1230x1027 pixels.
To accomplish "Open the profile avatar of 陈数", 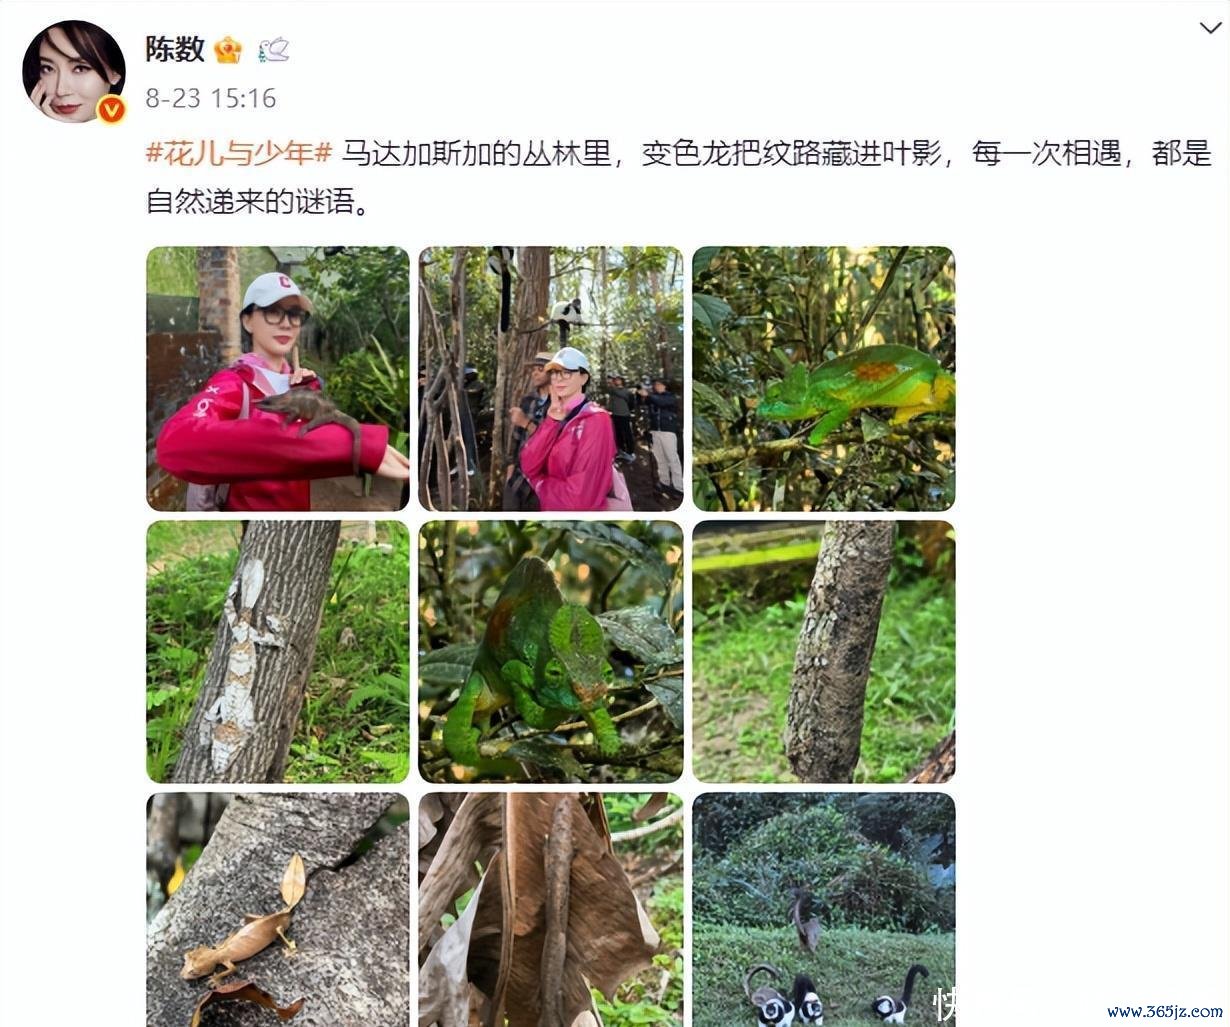I will [x=74, y=72].
